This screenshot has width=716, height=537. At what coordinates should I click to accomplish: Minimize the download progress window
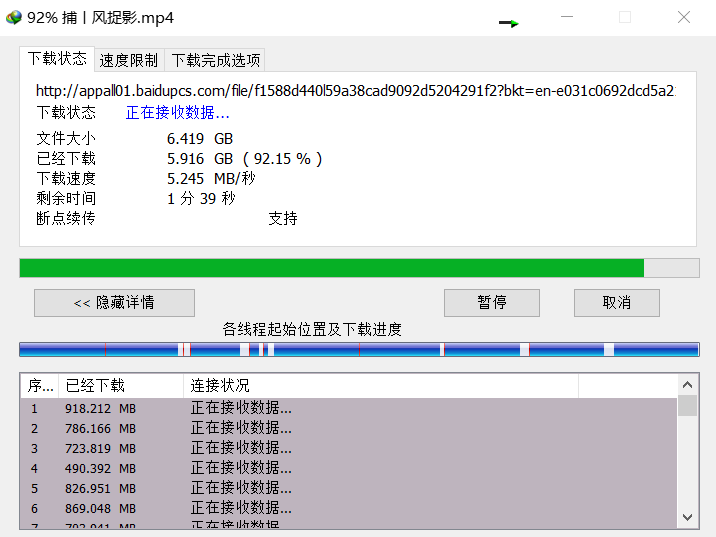coord(567,17)
